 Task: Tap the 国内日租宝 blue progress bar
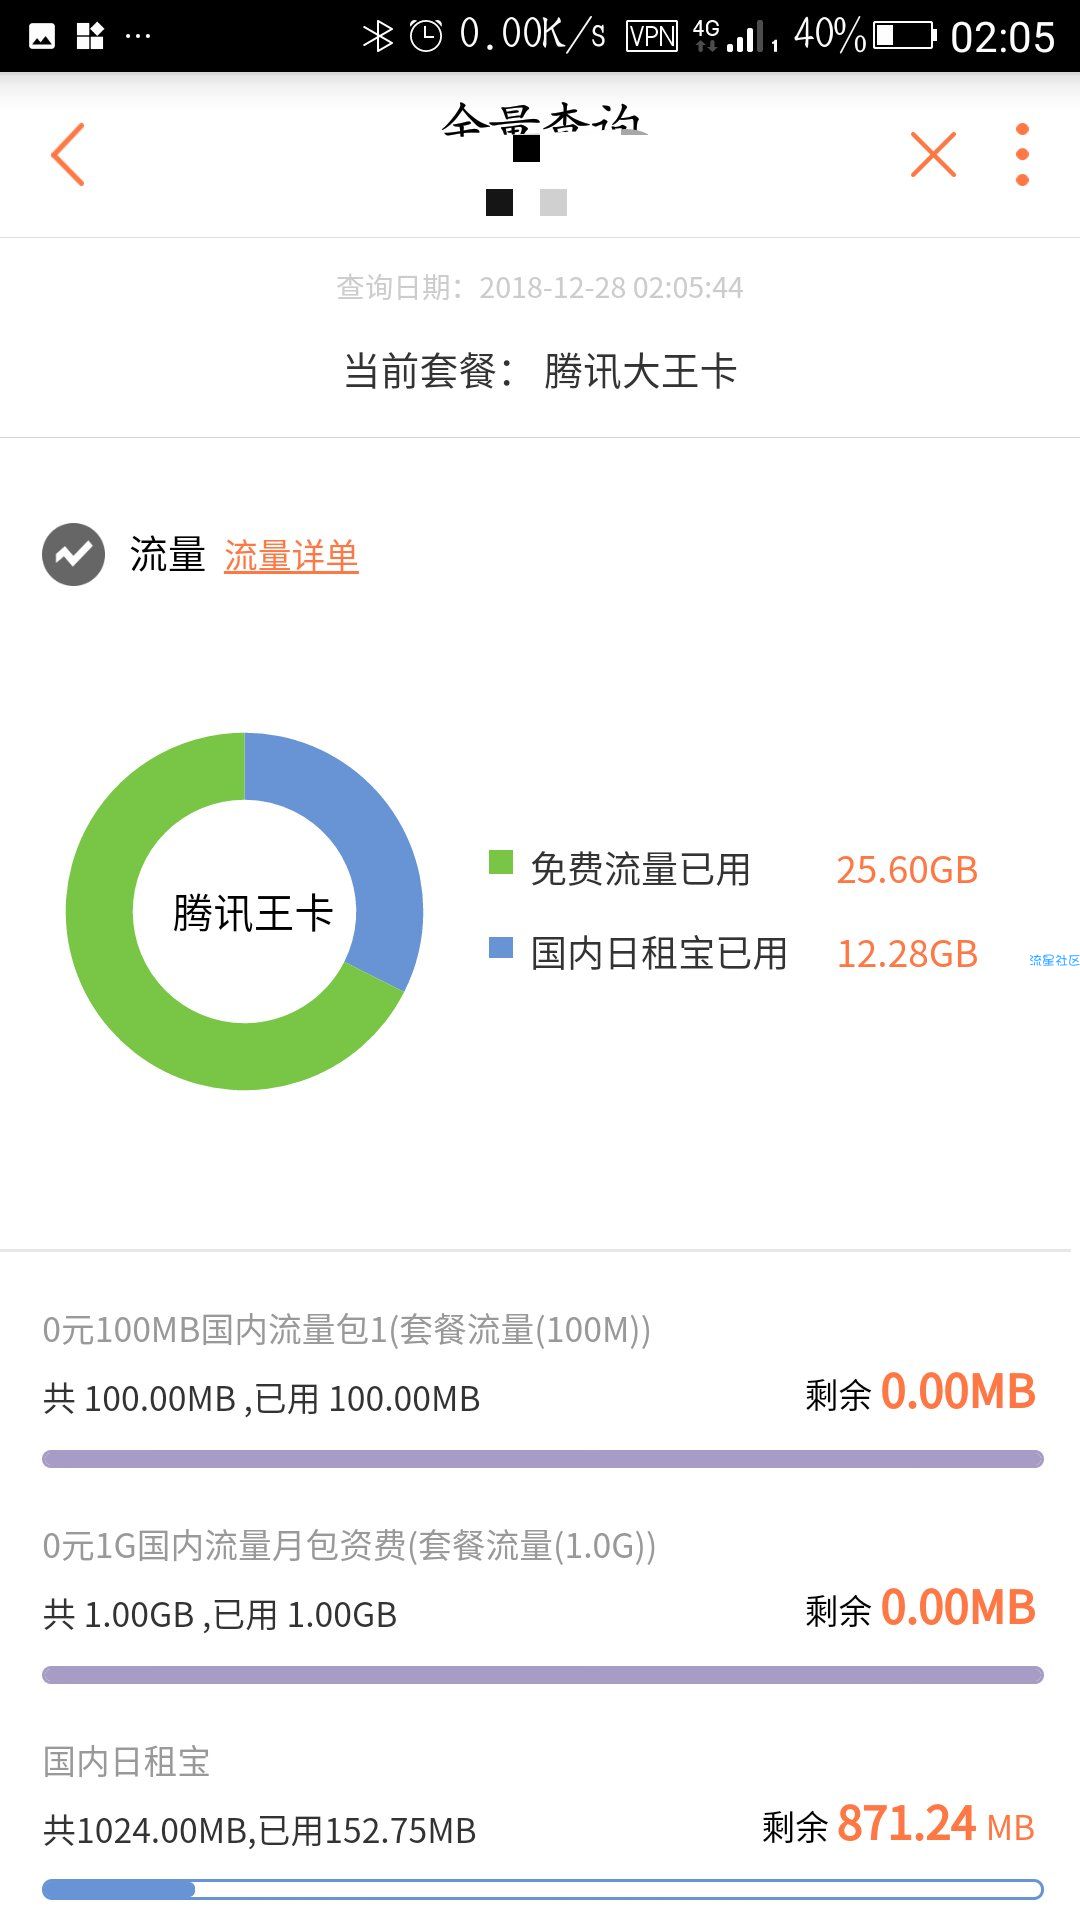click(x=543, y=1889)
